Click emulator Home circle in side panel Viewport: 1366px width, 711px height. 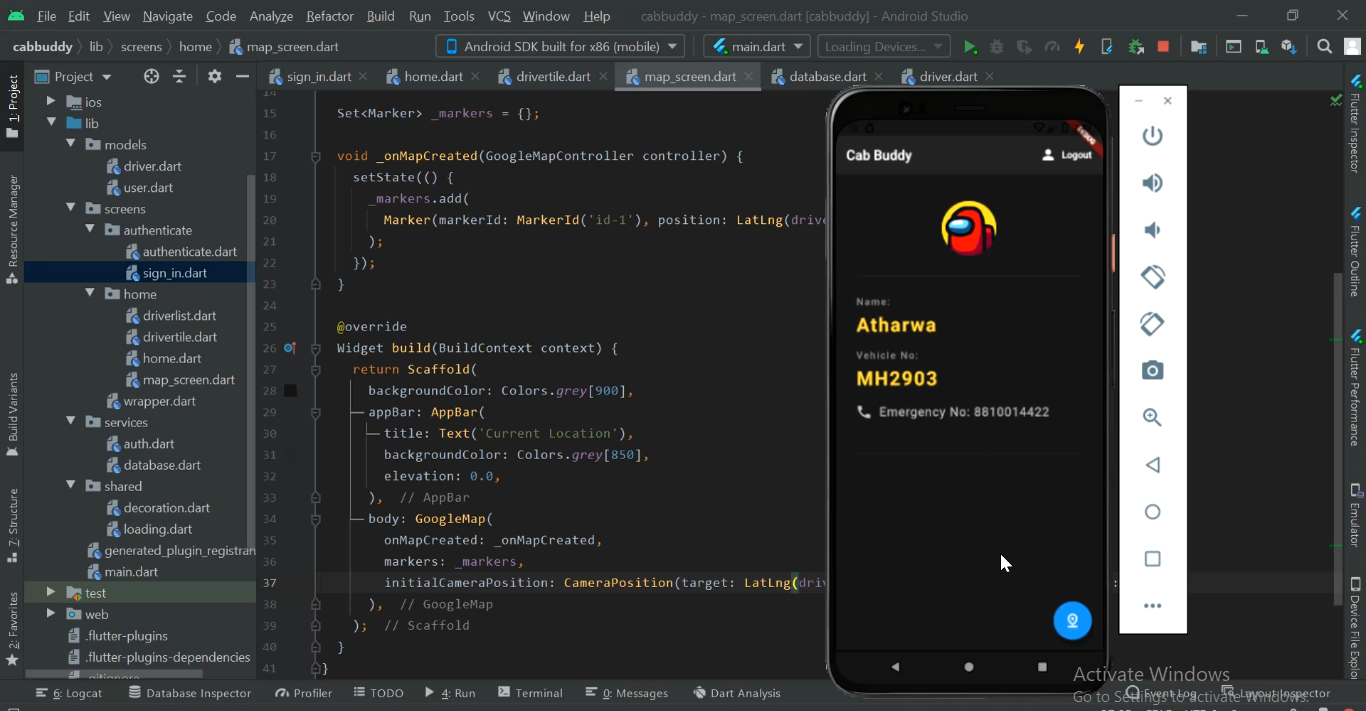(x=1153, y=512)
